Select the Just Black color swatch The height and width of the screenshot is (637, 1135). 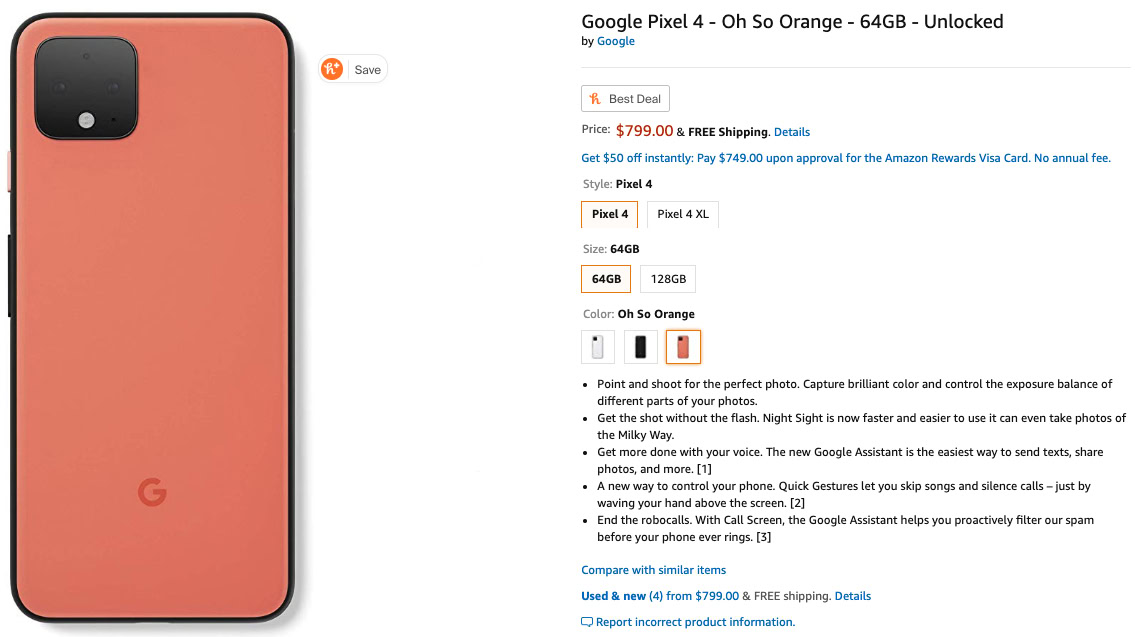click(641, 347)
